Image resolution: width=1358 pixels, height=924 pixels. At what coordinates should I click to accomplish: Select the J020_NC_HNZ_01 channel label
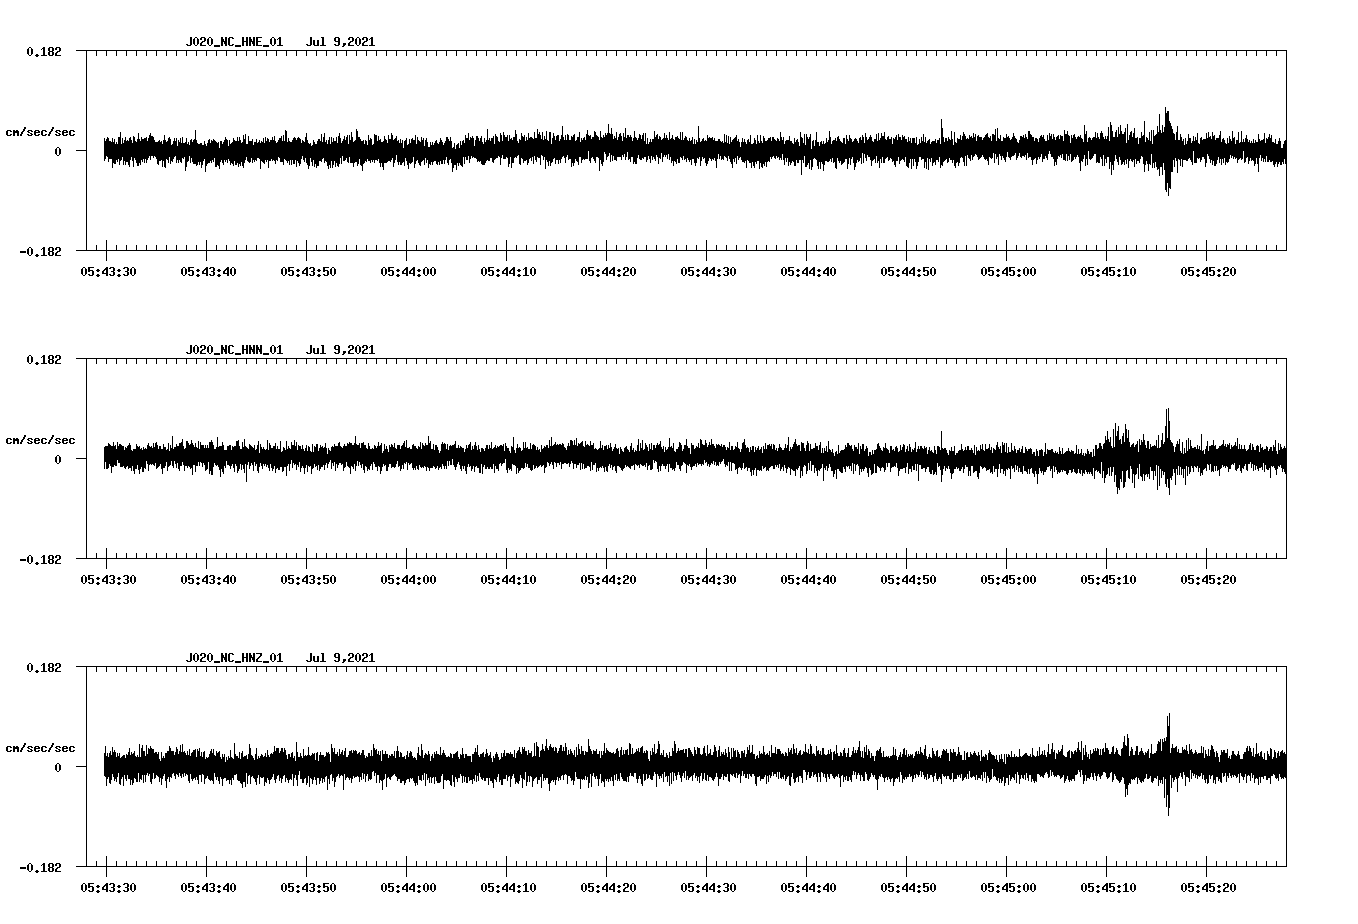pos(233,658)
